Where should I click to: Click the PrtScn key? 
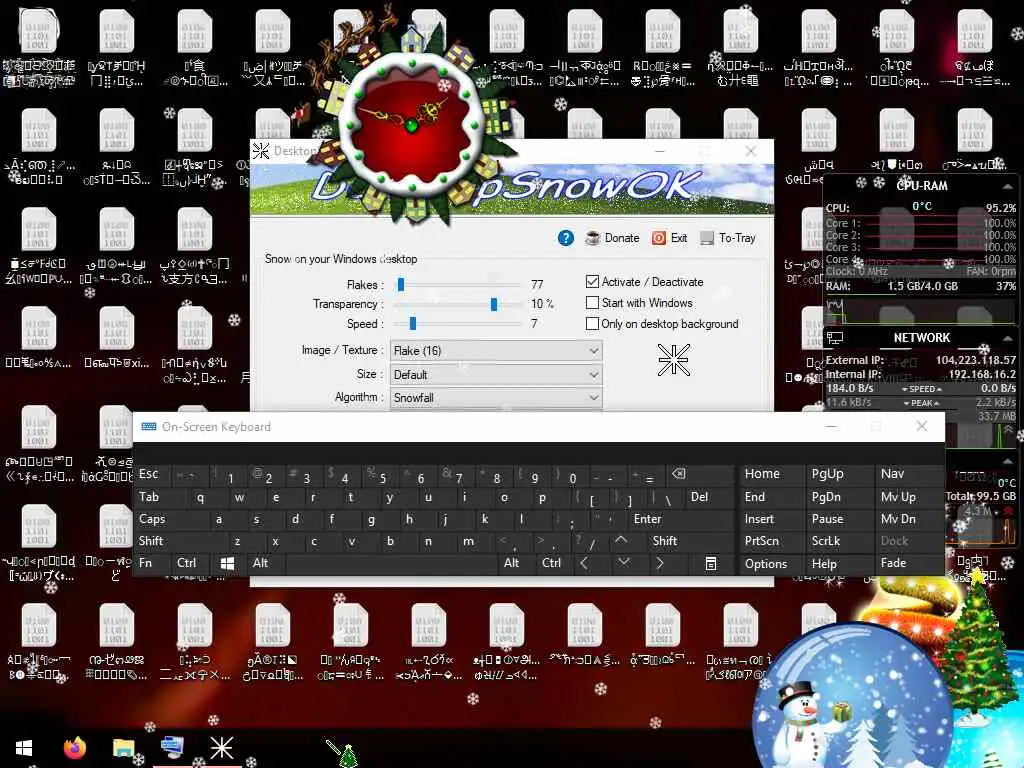(770, 541)
